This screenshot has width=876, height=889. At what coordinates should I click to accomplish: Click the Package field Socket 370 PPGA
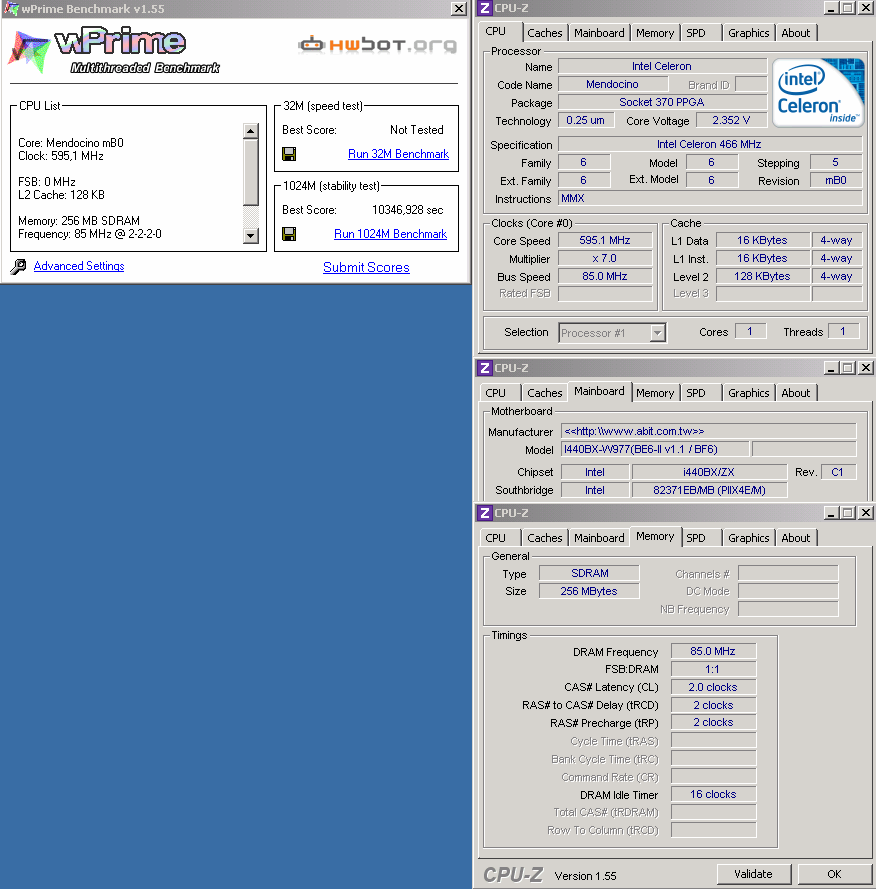662,103
